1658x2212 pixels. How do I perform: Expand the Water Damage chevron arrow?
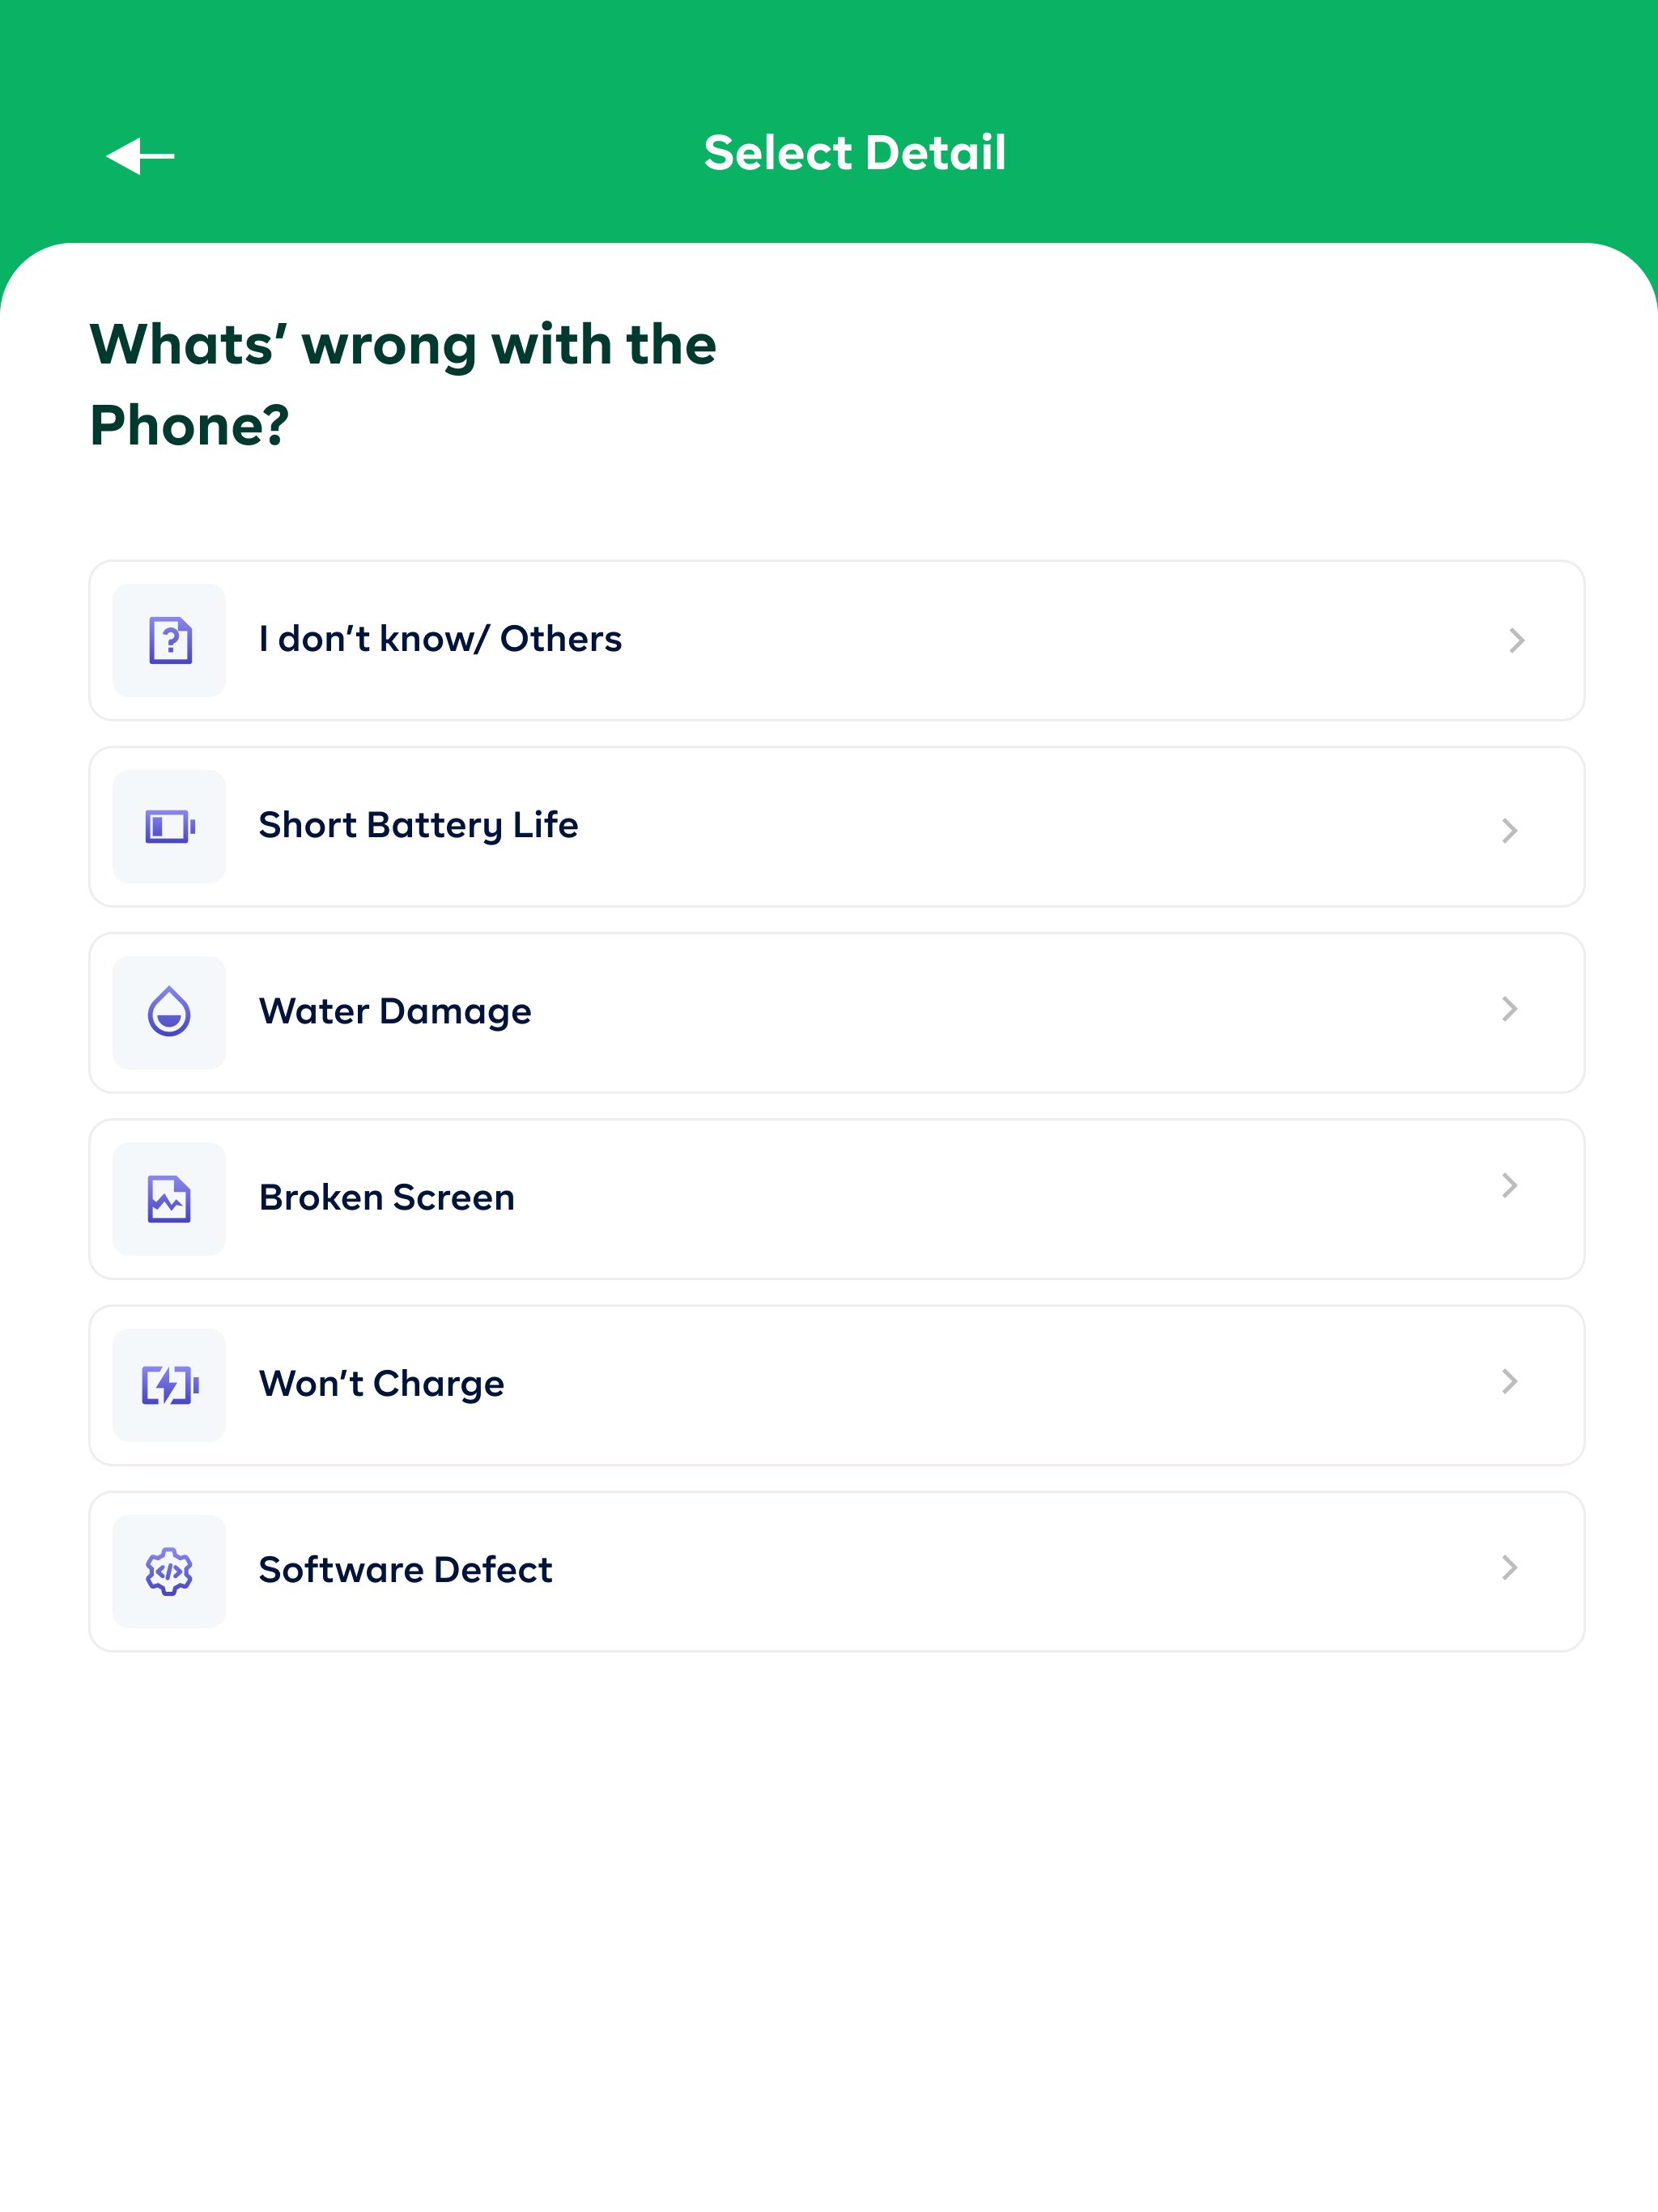1509,1009
